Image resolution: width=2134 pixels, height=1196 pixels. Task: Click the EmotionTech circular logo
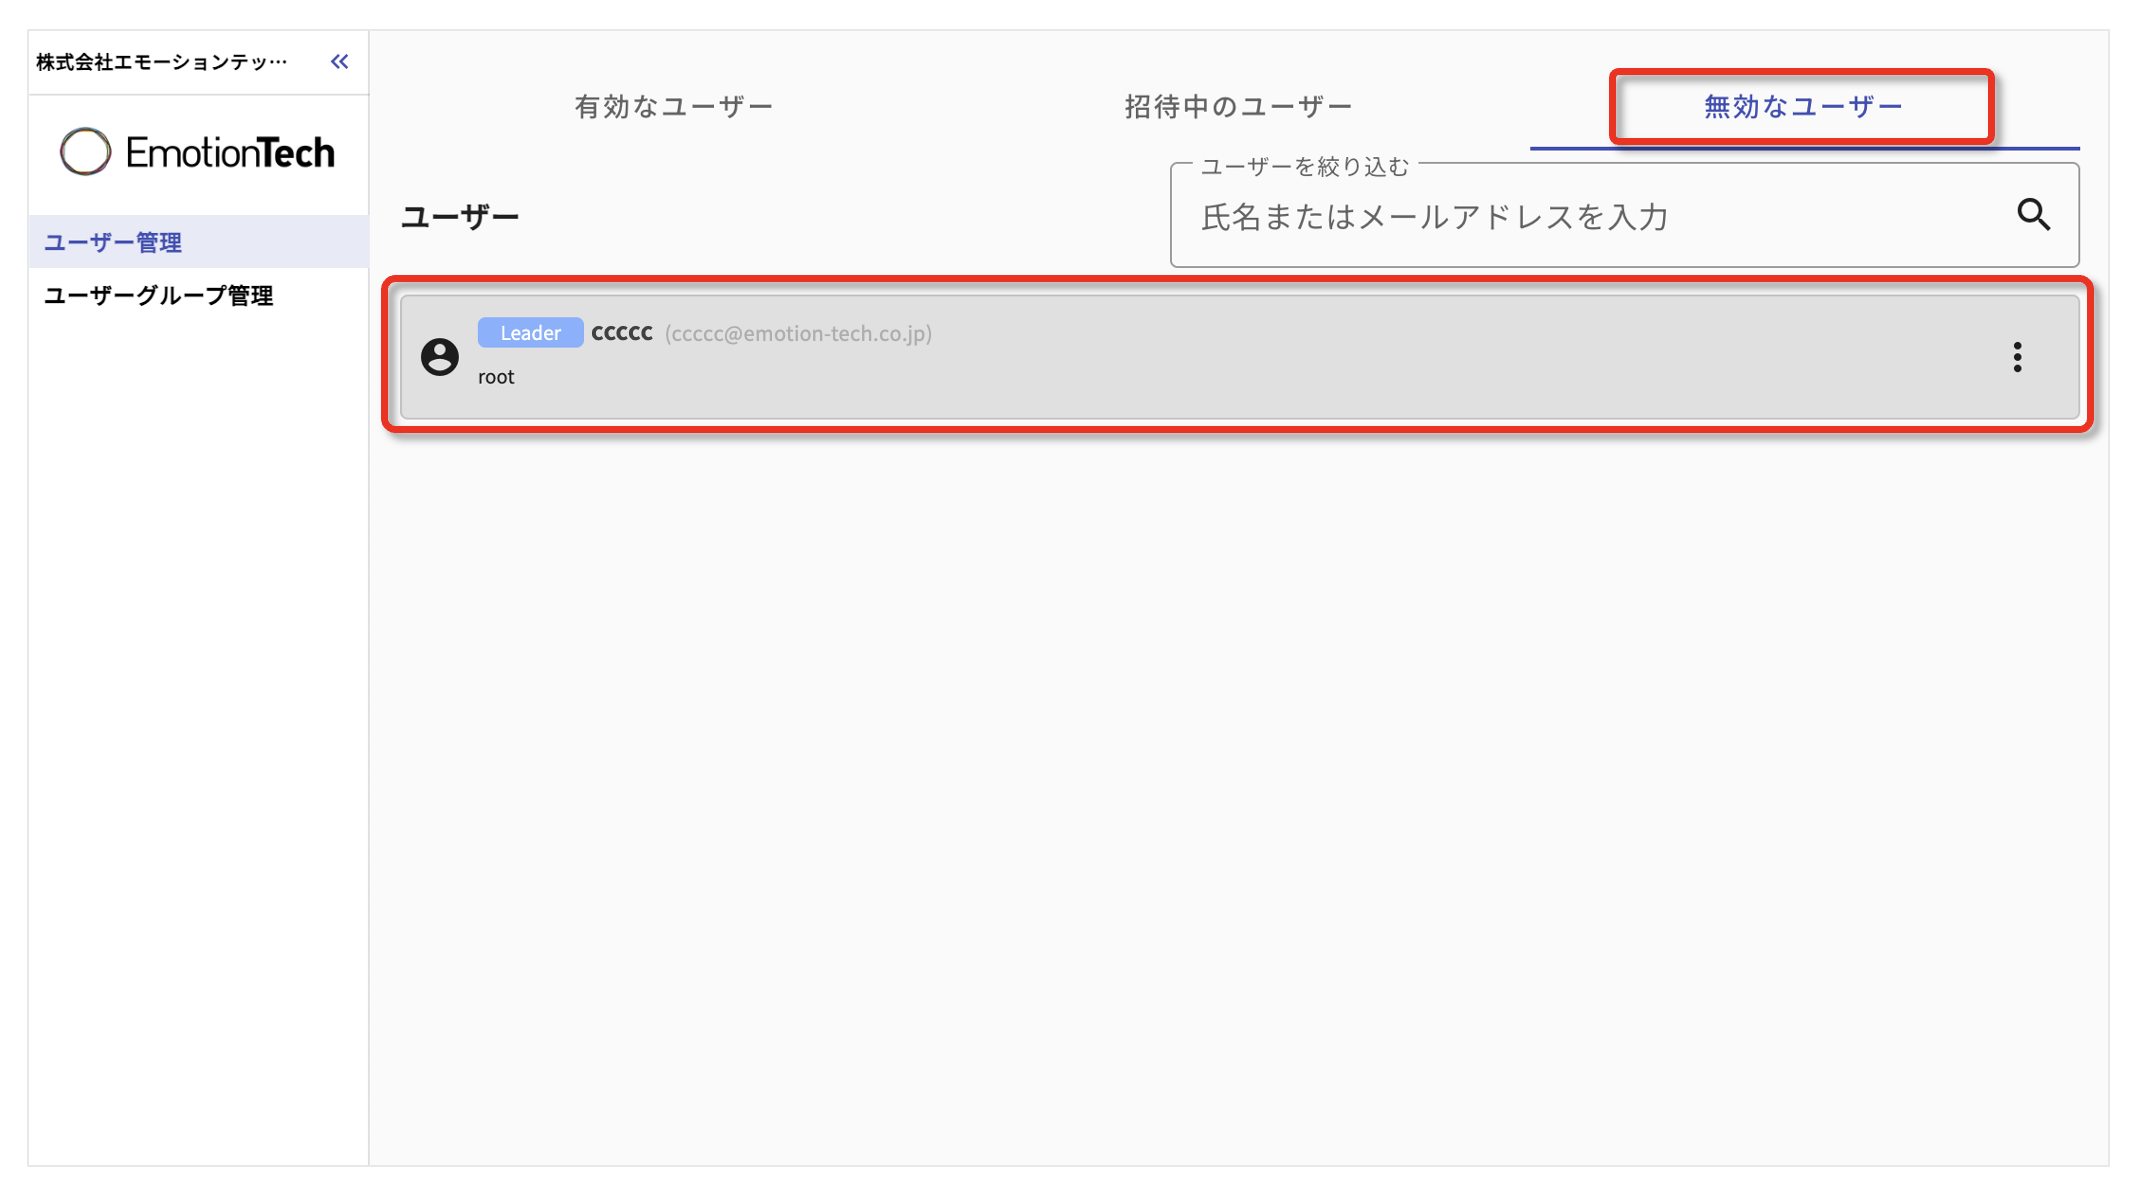85,152
